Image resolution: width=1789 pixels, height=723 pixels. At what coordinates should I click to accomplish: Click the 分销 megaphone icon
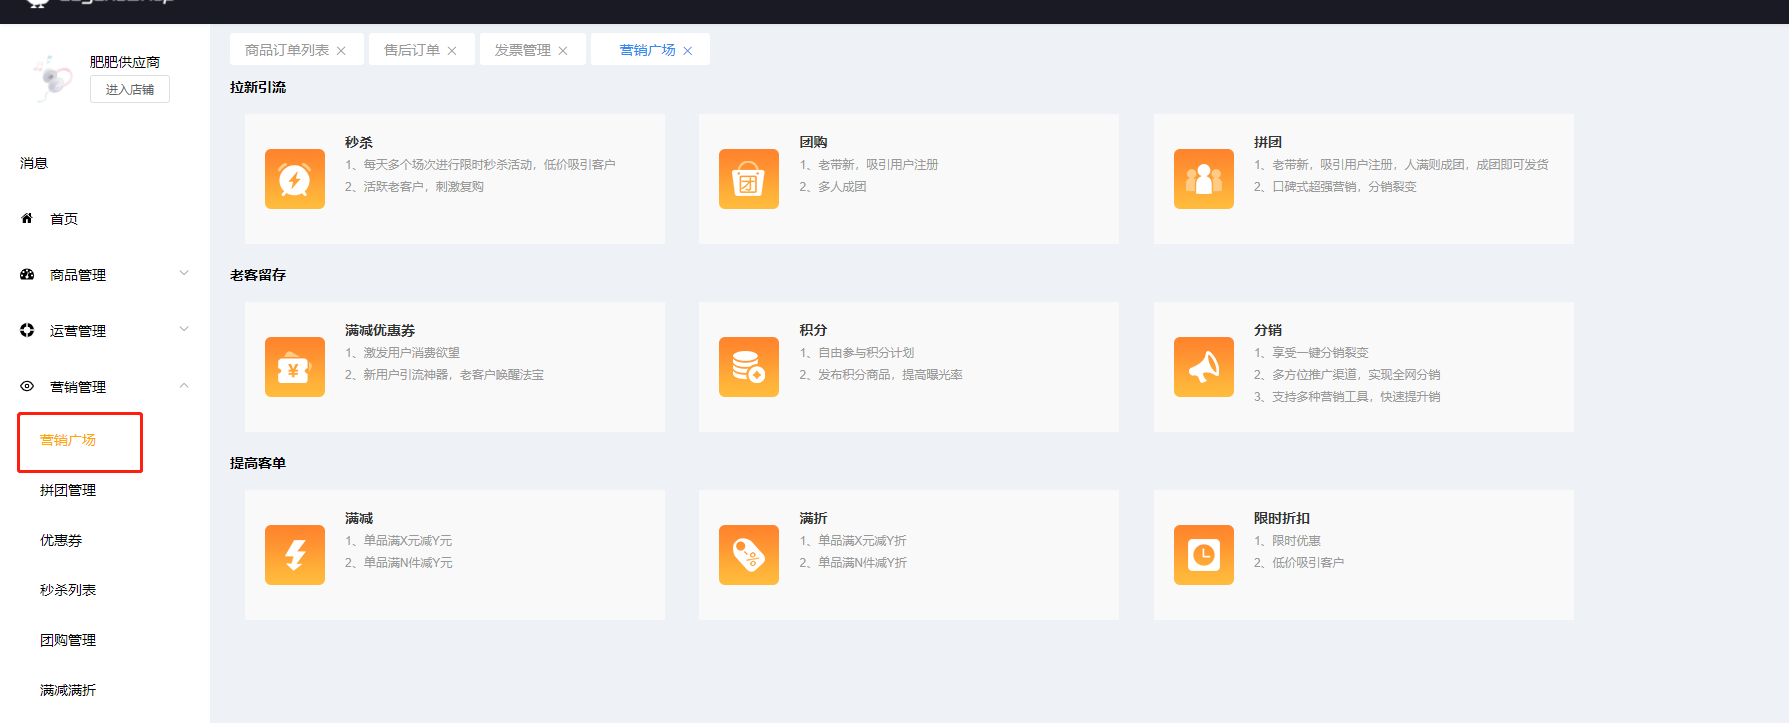click(1203, 367)
